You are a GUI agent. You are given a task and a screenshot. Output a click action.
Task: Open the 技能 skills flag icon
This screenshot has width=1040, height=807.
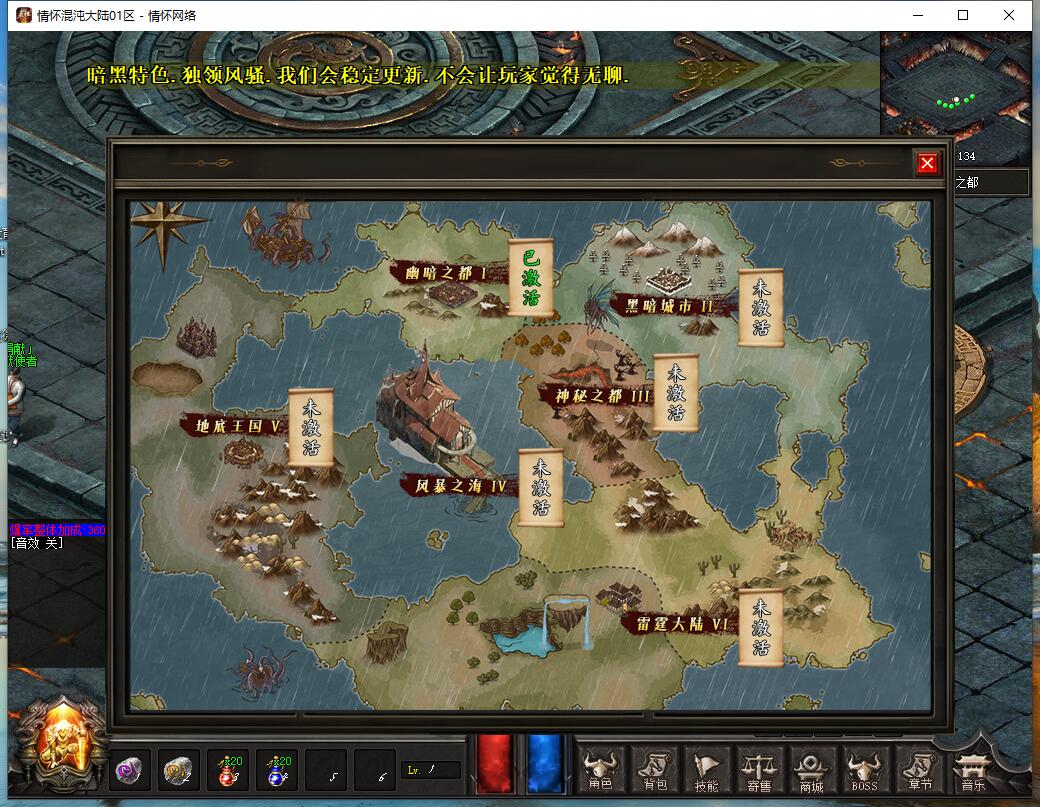[706, 770]
